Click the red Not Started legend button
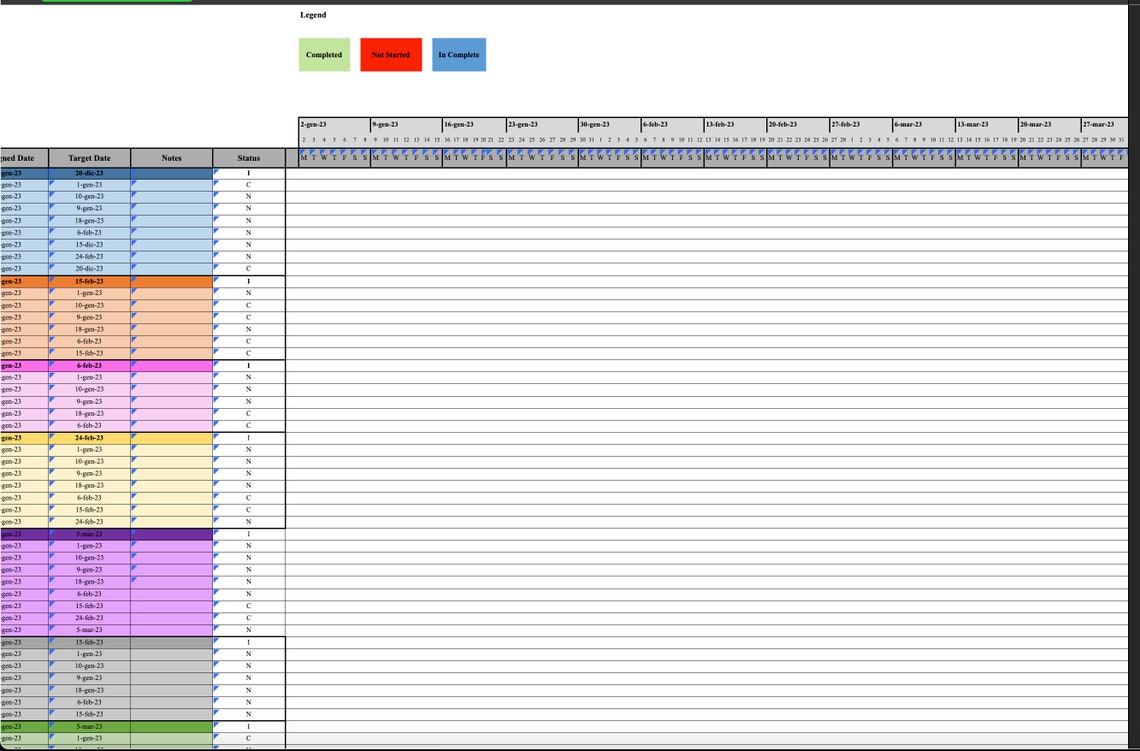This screenshot has width=1140, height=751. coord(390,55)
